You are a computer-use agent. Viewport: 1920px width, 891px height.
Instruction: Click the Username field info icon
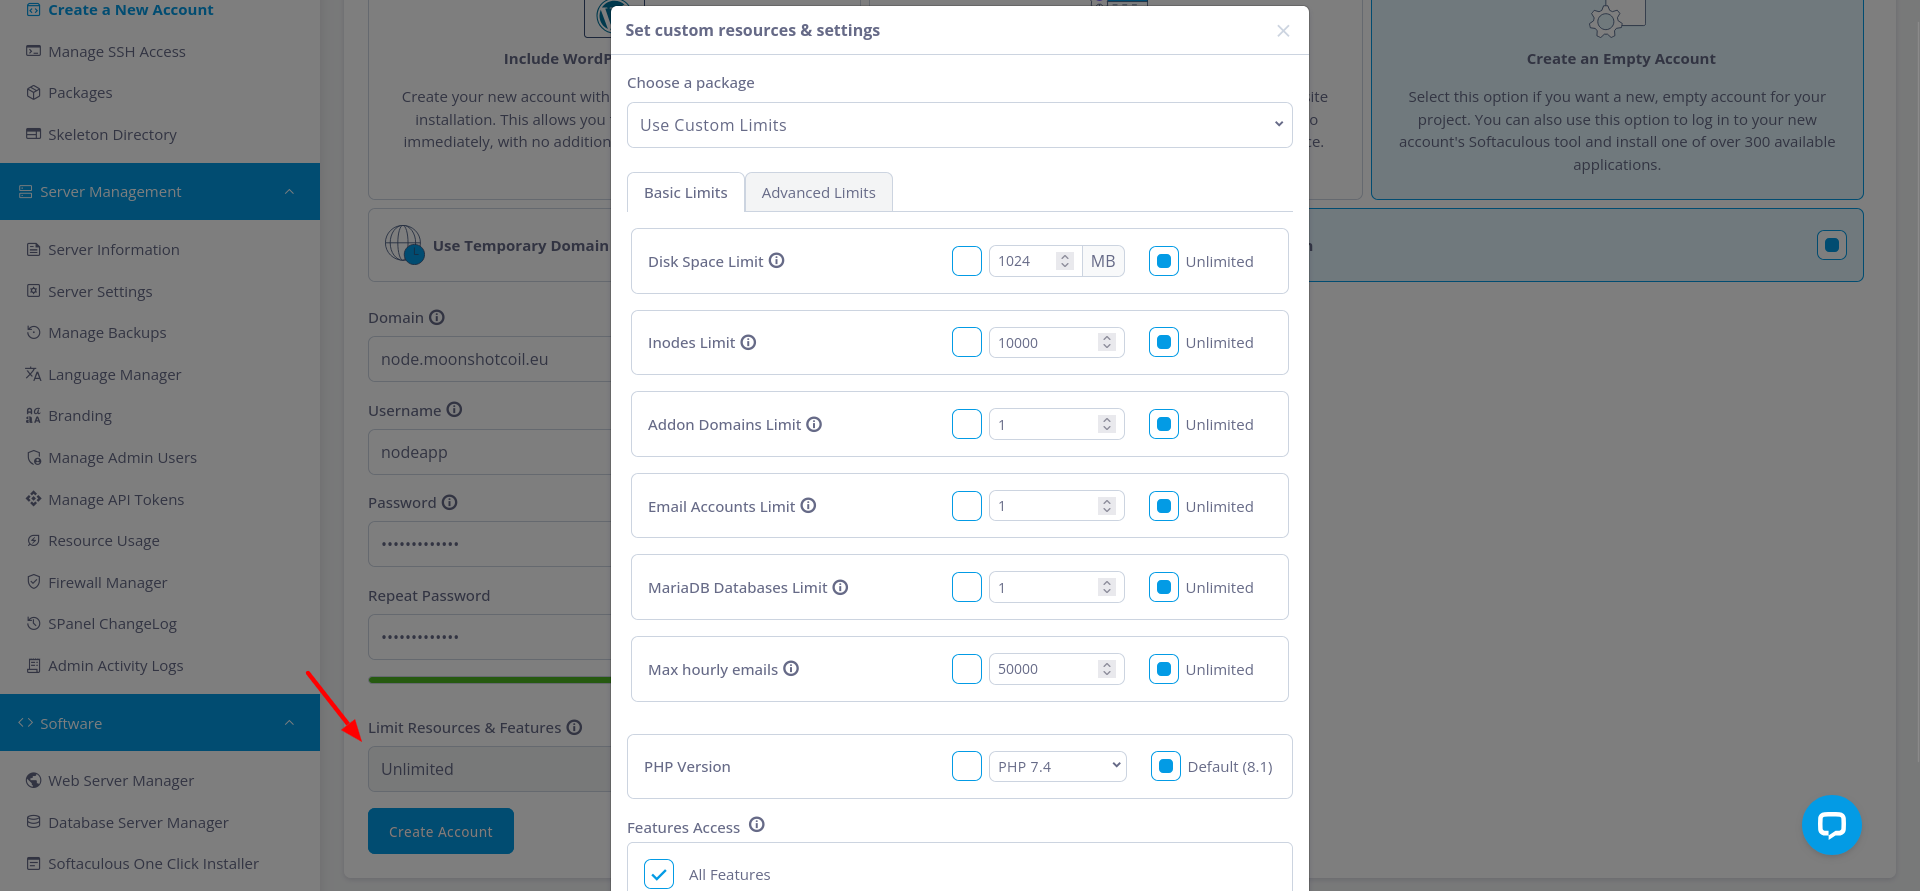click(x=454, y=410)
